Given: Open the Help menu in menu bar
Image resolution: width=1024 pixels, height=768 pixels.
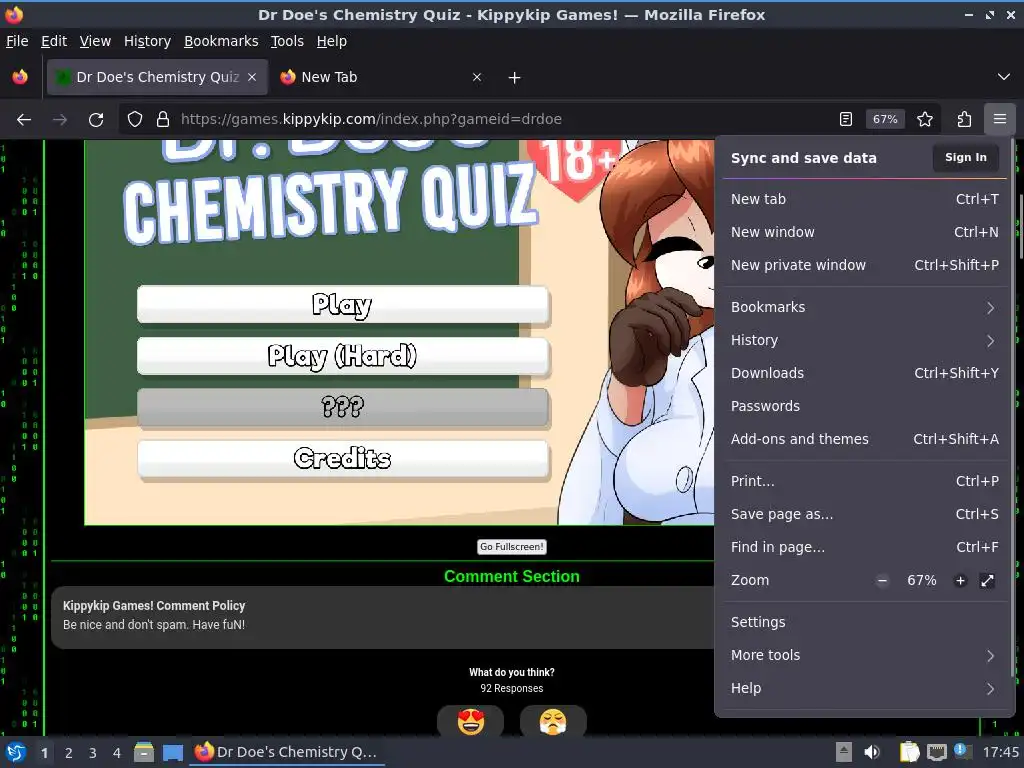Looking at the screenshot, I should click(331, 41).
